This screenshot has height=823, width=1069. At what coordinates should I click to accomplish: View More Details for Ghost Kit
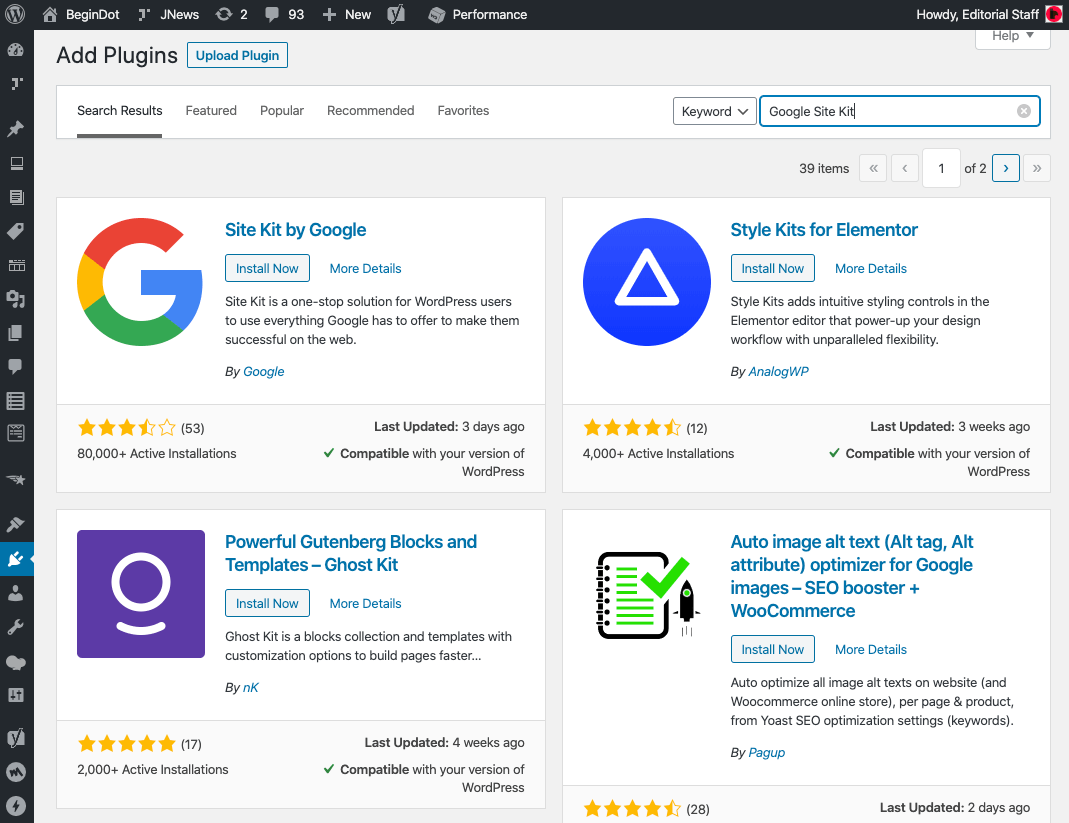365,603
